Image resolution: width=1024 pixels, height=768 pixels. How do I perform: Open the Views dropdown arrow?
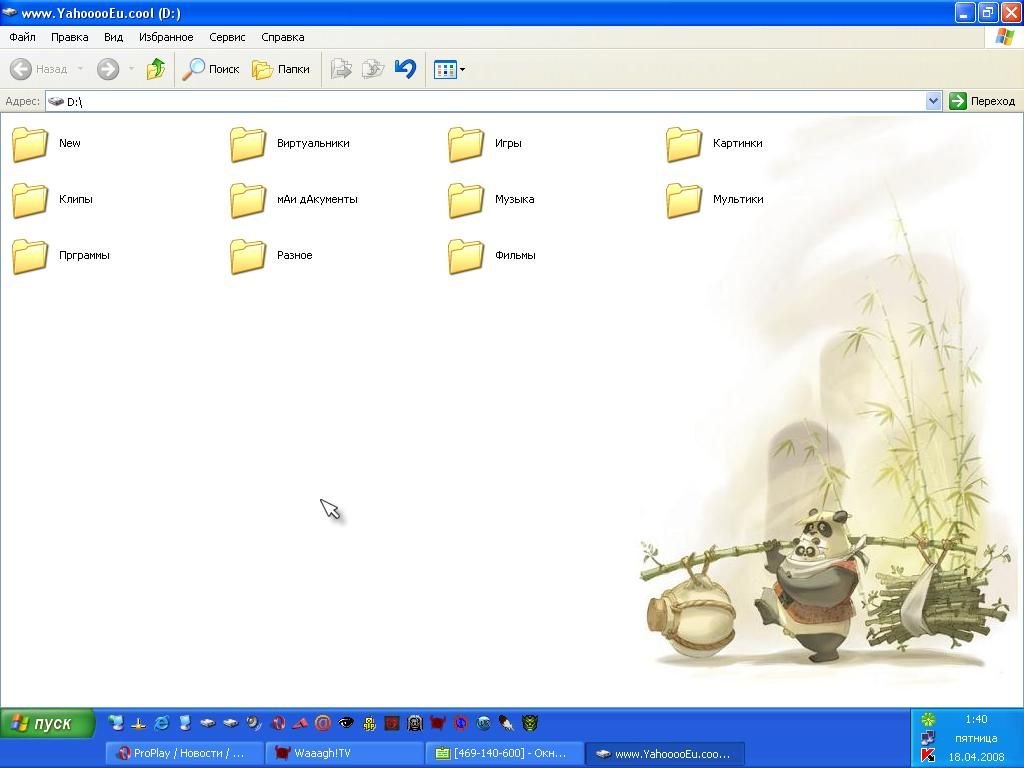pos(462,69)
